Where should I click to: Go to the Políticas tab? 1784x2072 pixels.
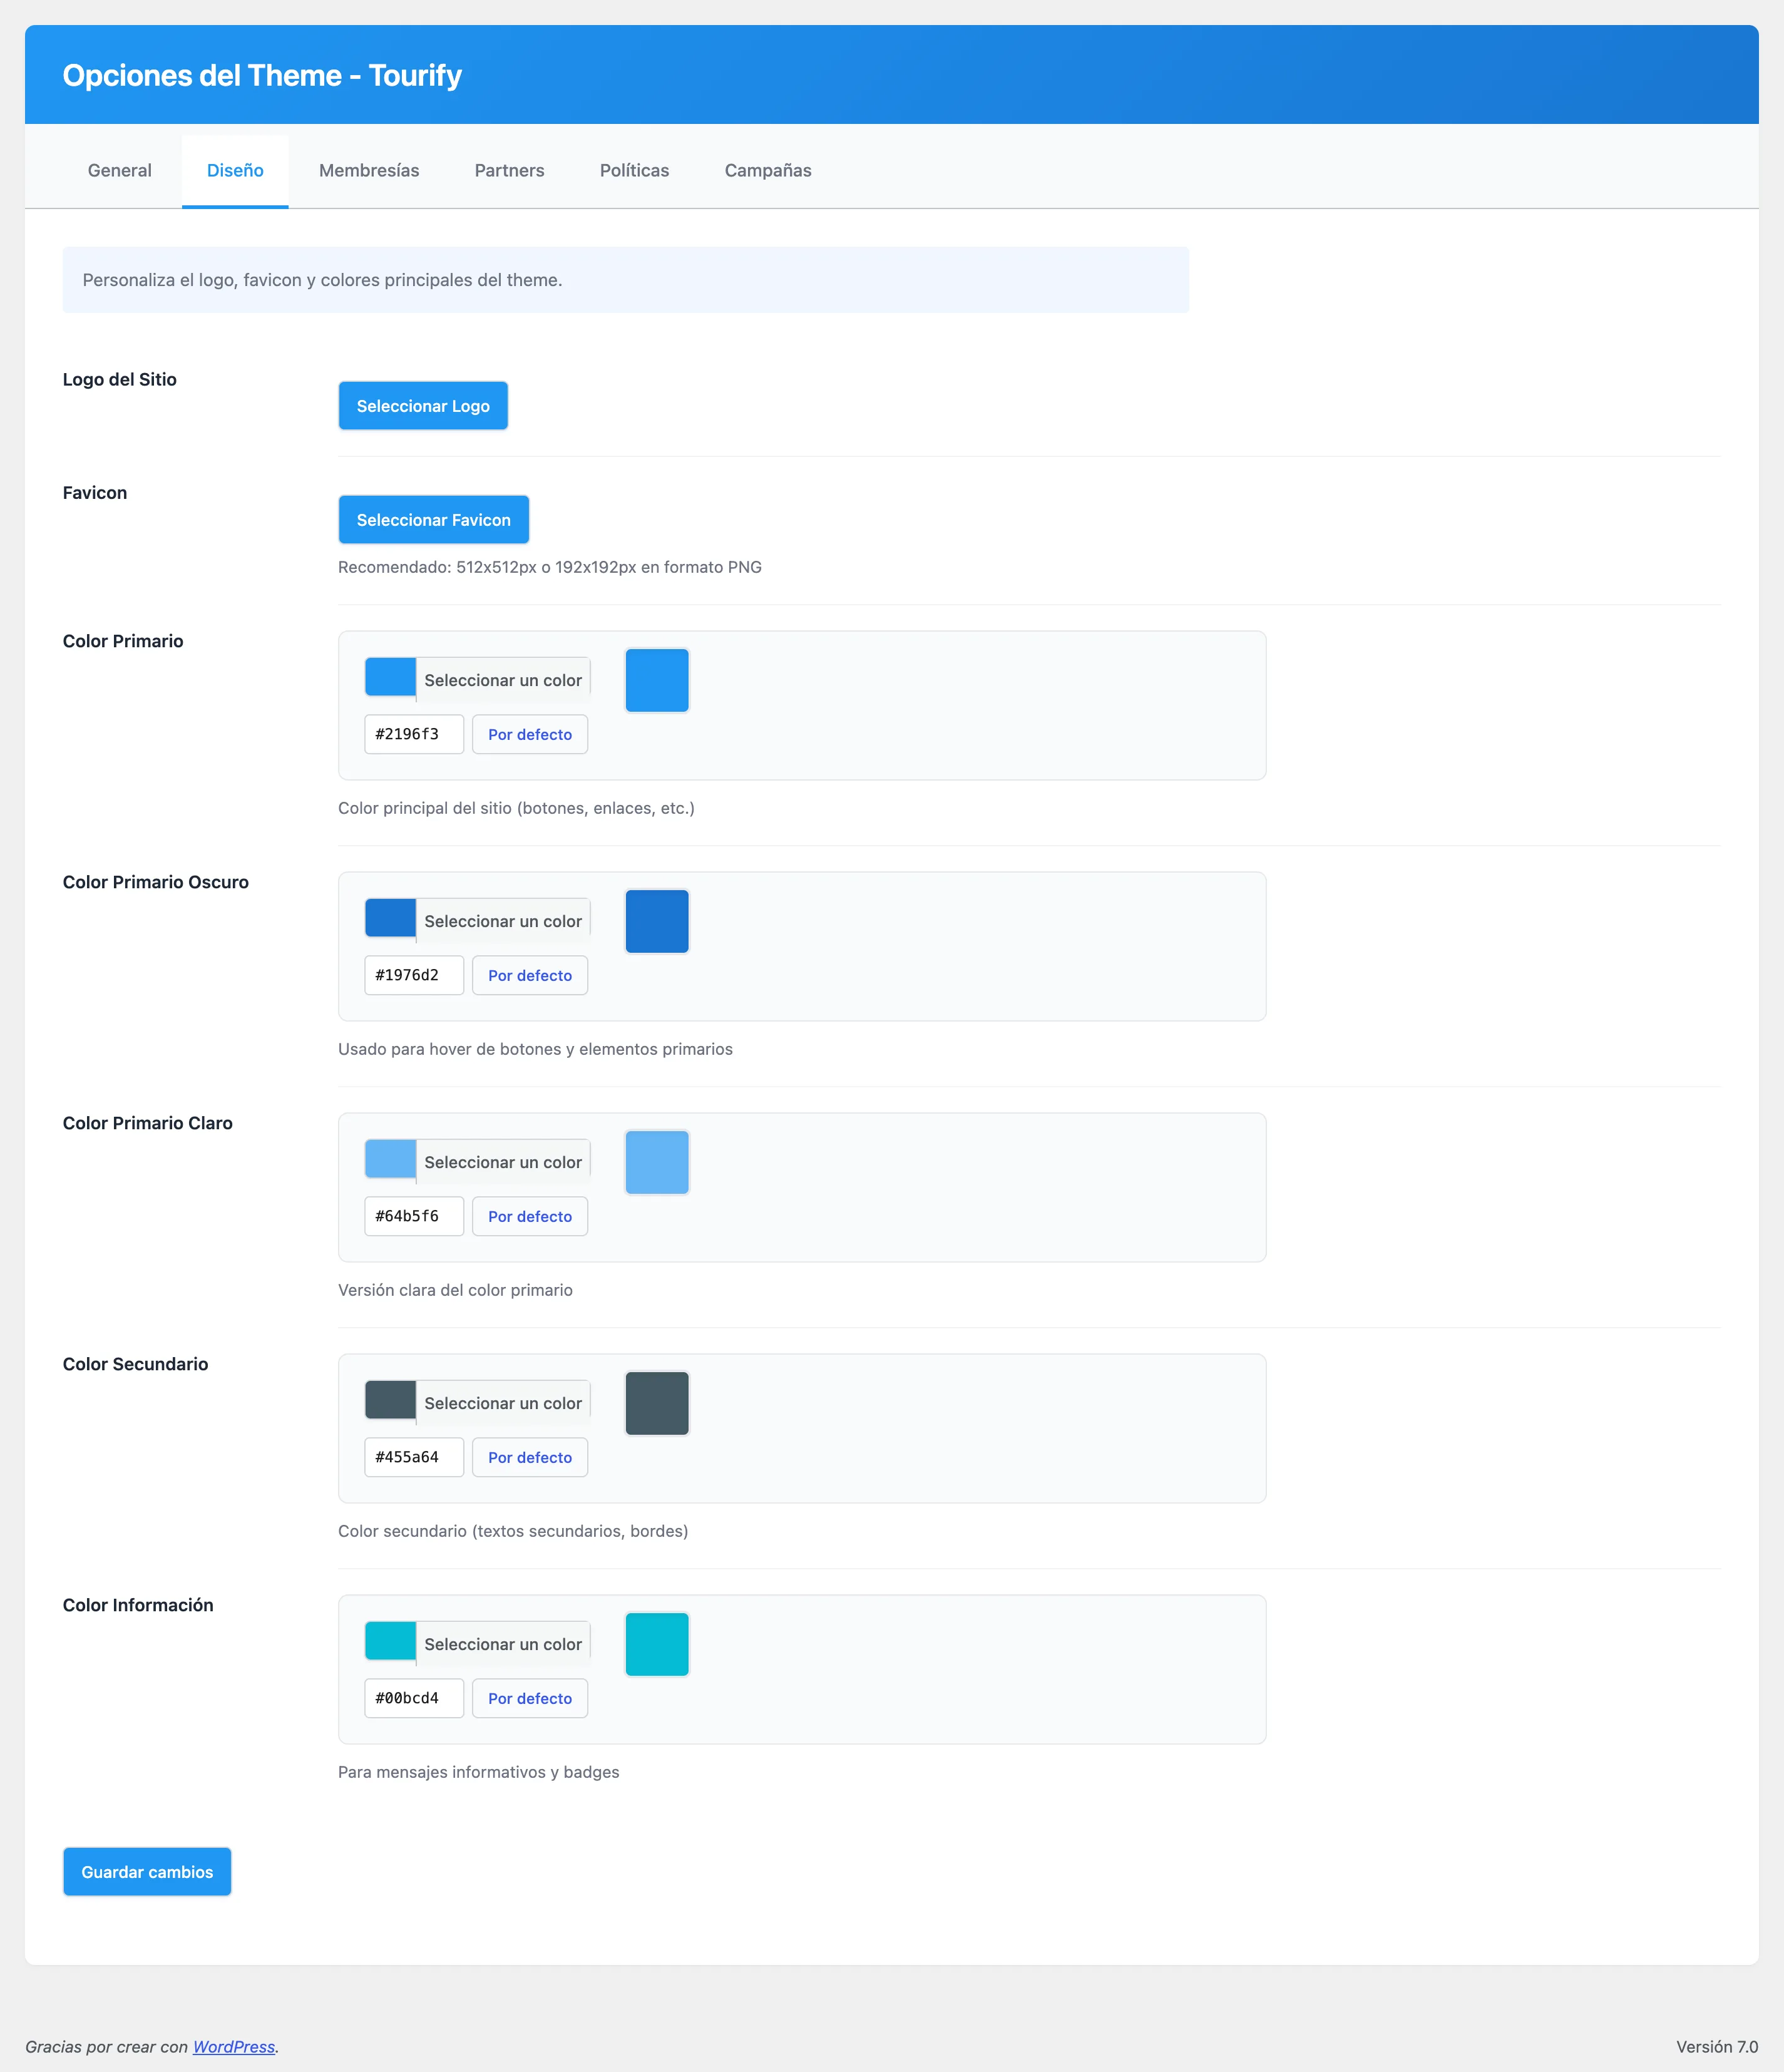pyautogui.click(x=634, y=170)
